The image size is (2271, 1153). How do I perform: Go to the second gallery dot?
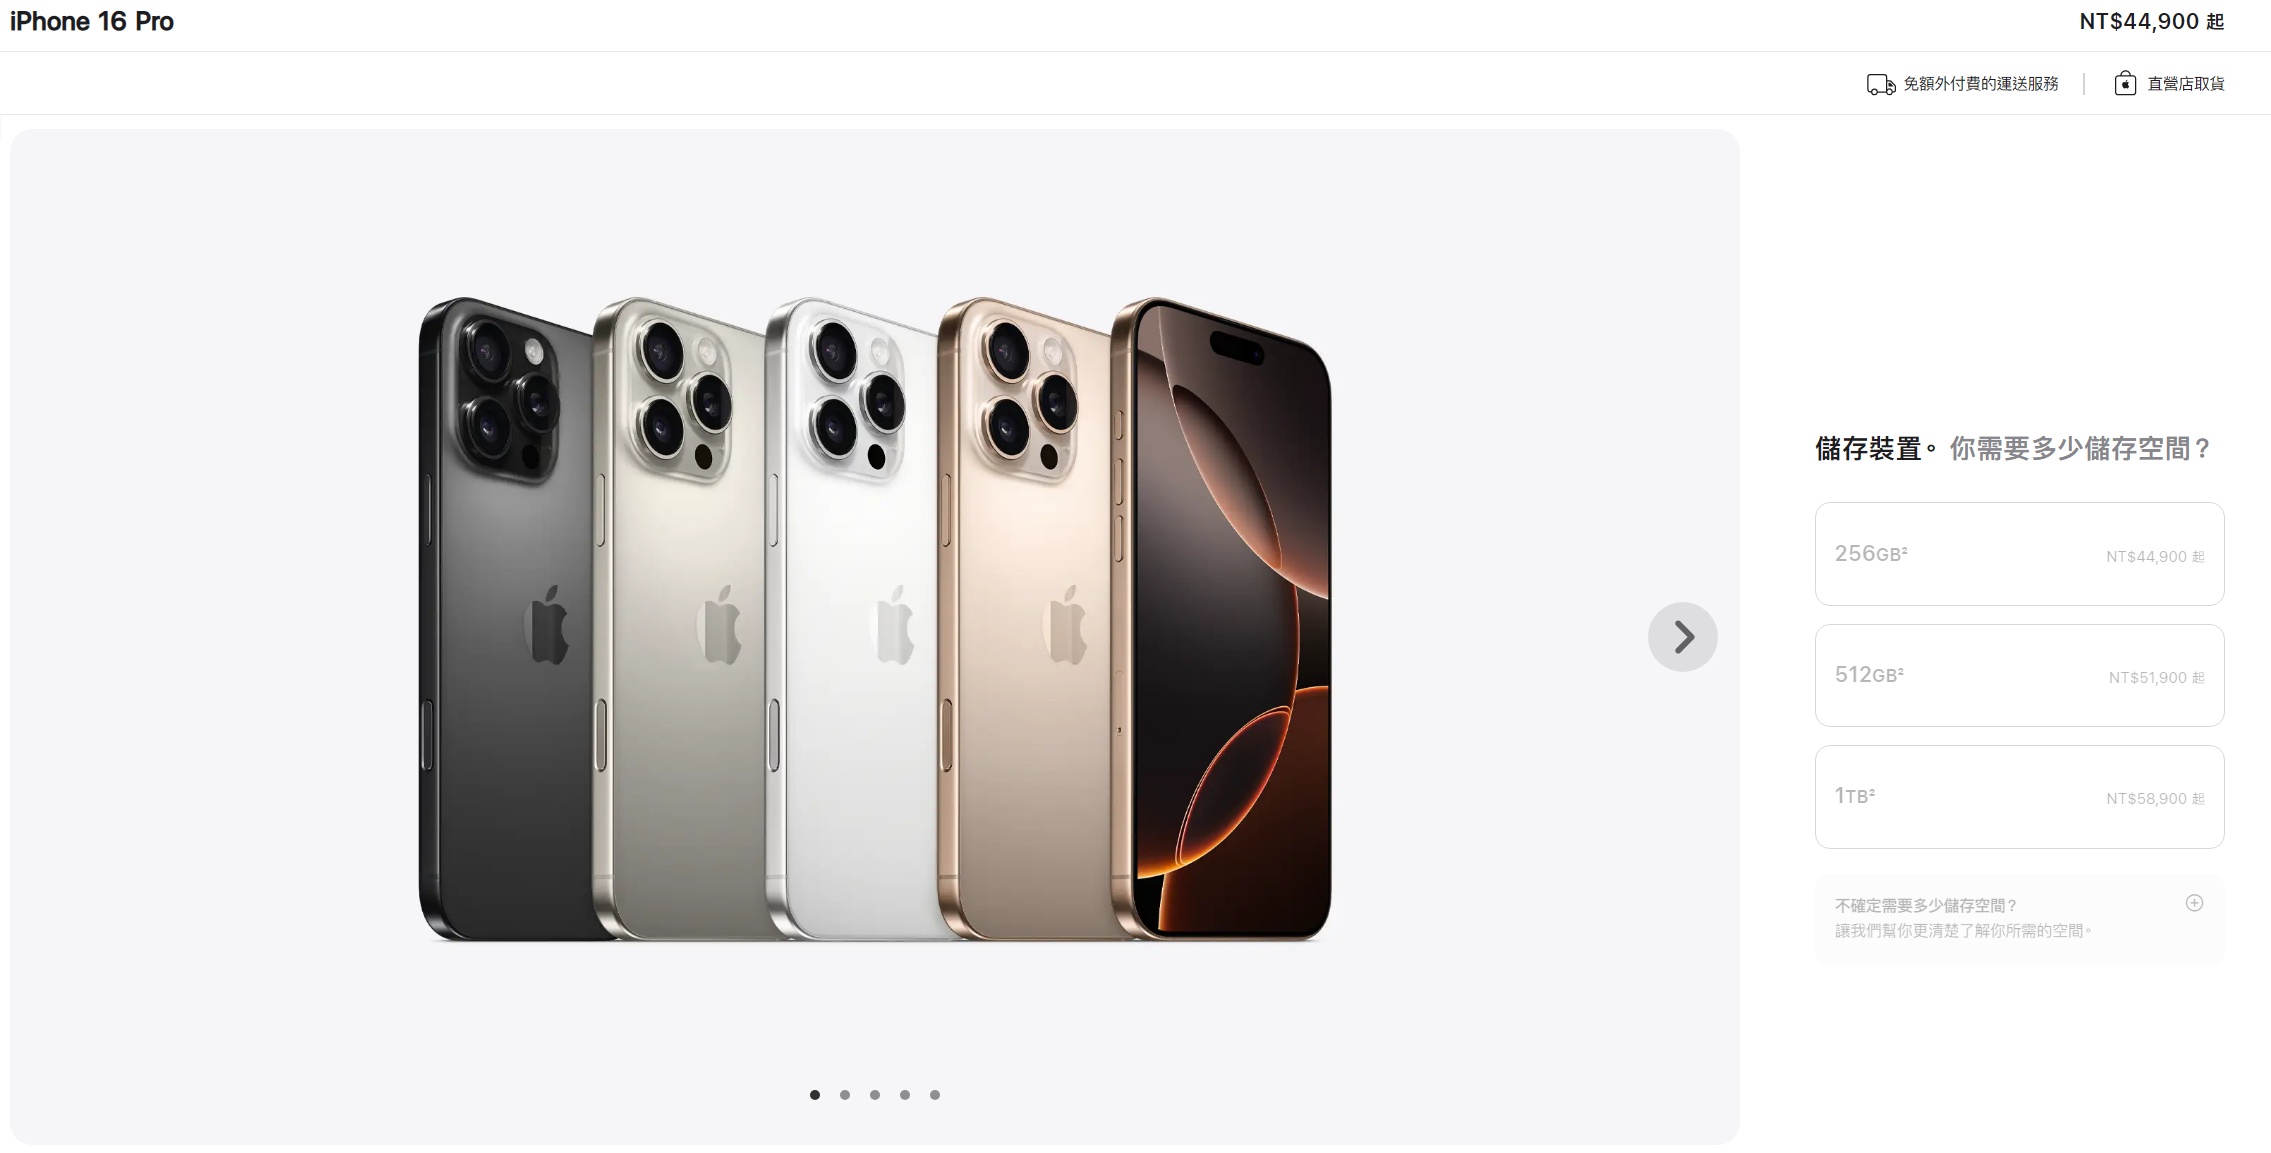[845, 1095]
